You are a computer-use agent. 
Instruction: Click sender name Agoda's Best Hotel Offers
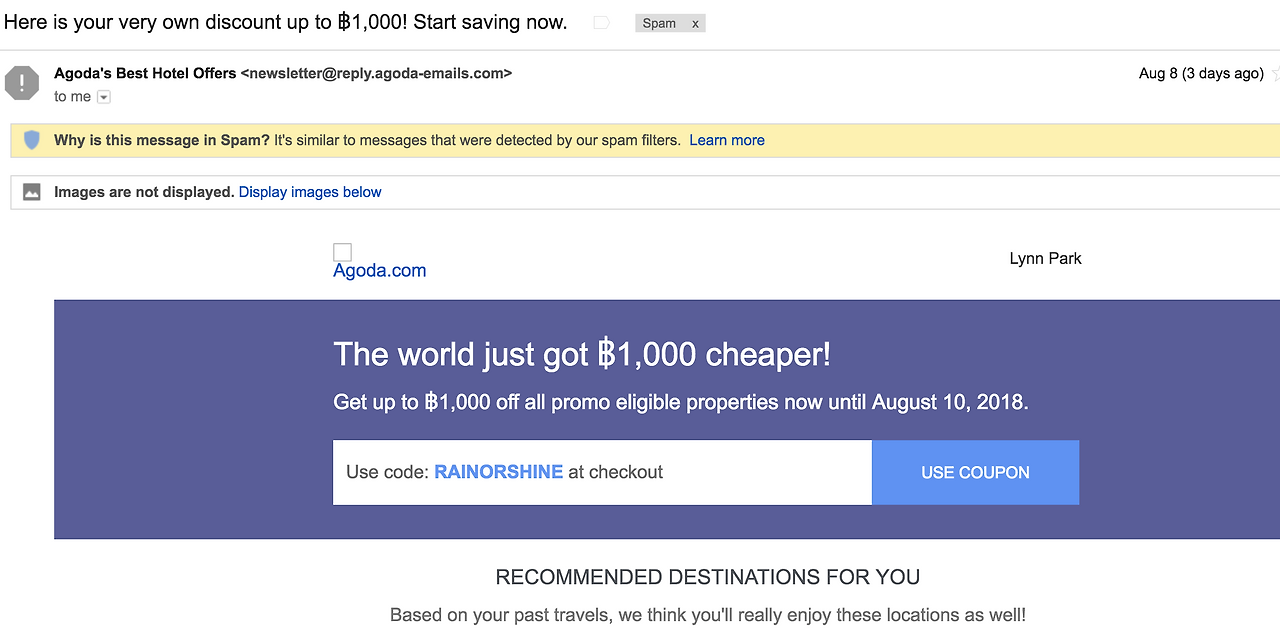click(x=145, y=73)
